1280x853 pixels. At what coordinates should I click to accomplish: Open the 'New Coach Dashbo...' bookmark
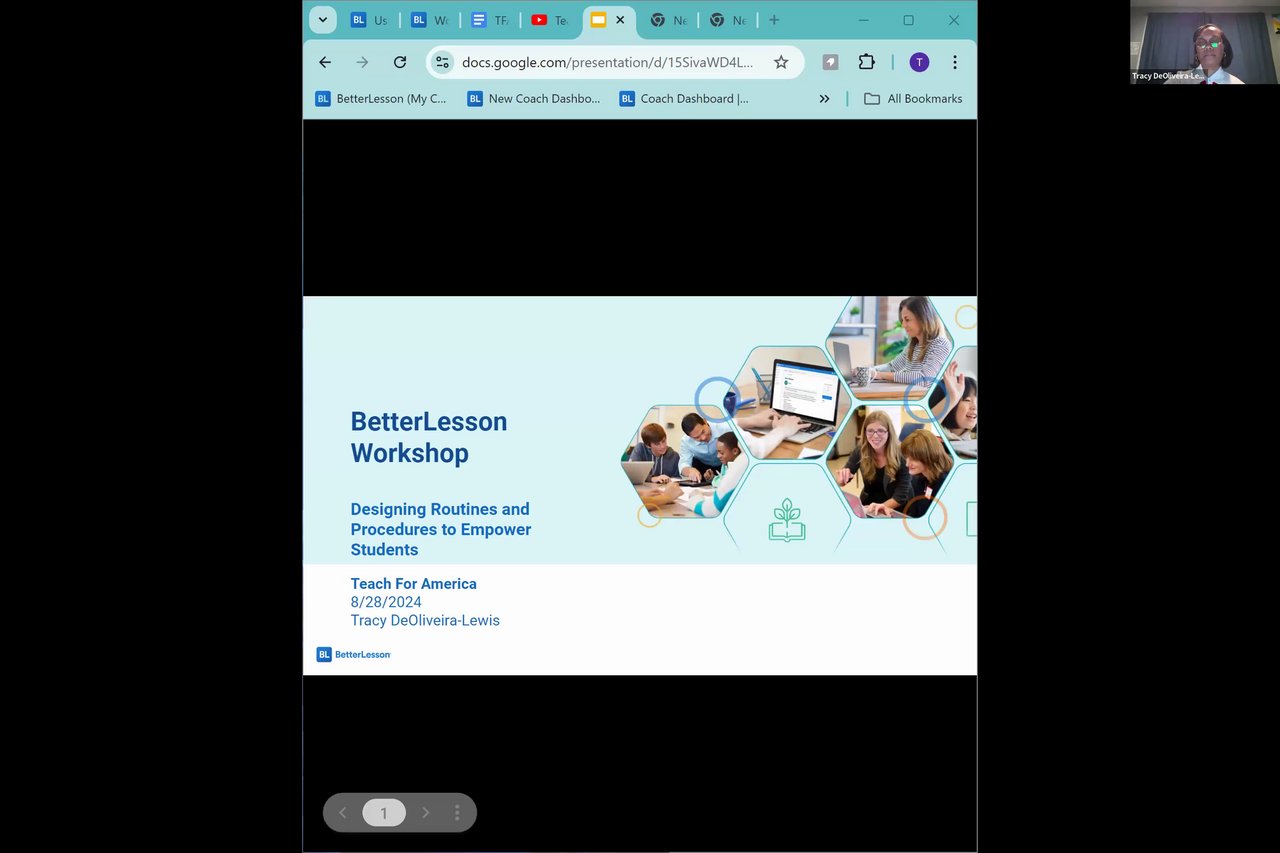click(x=534, y=99)
